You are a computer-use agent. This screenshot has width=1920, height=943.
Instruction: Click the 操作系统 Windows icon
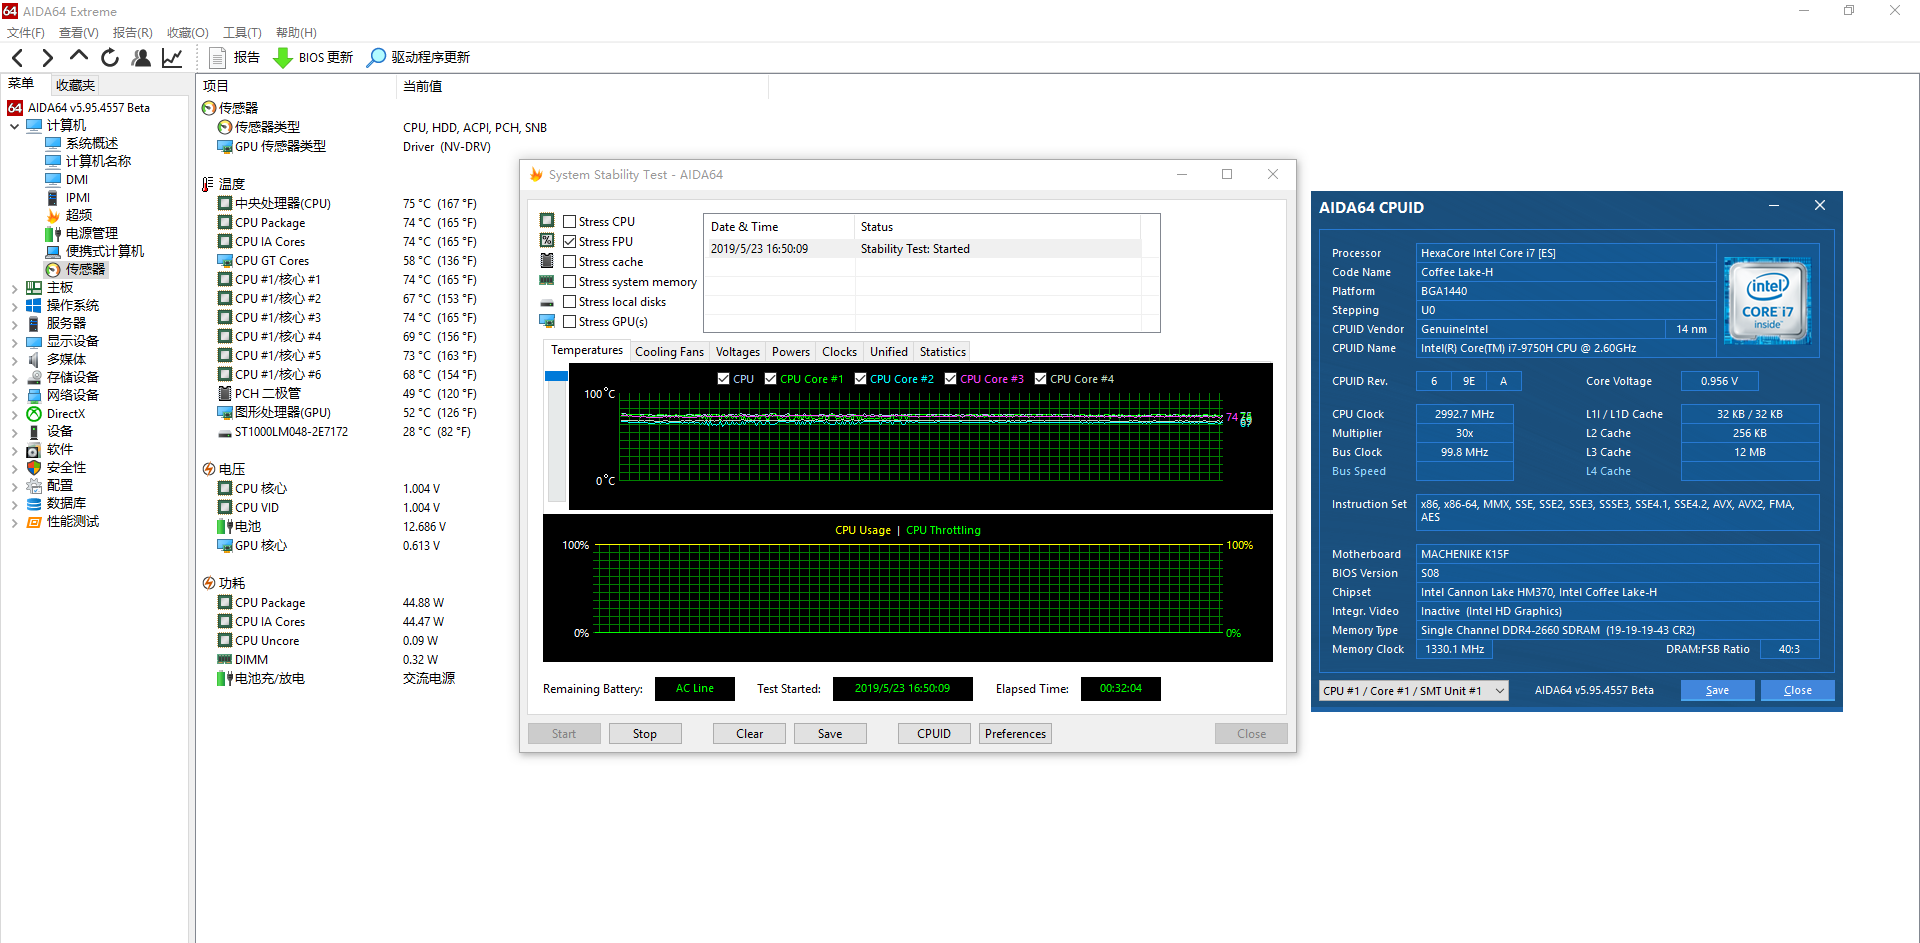coord(34,306)
